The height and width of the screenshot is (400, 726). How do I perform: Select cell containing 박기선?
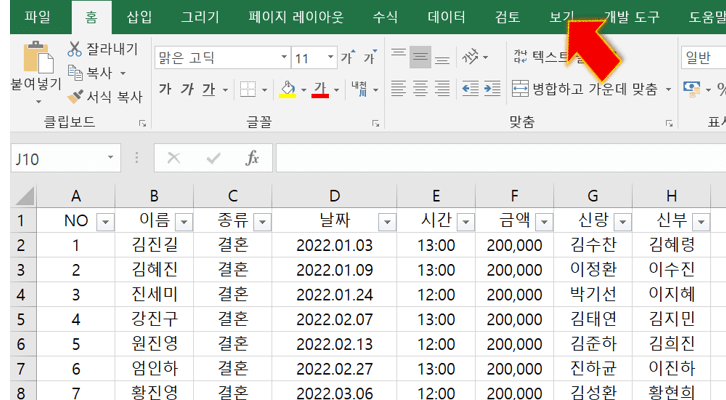593,294
